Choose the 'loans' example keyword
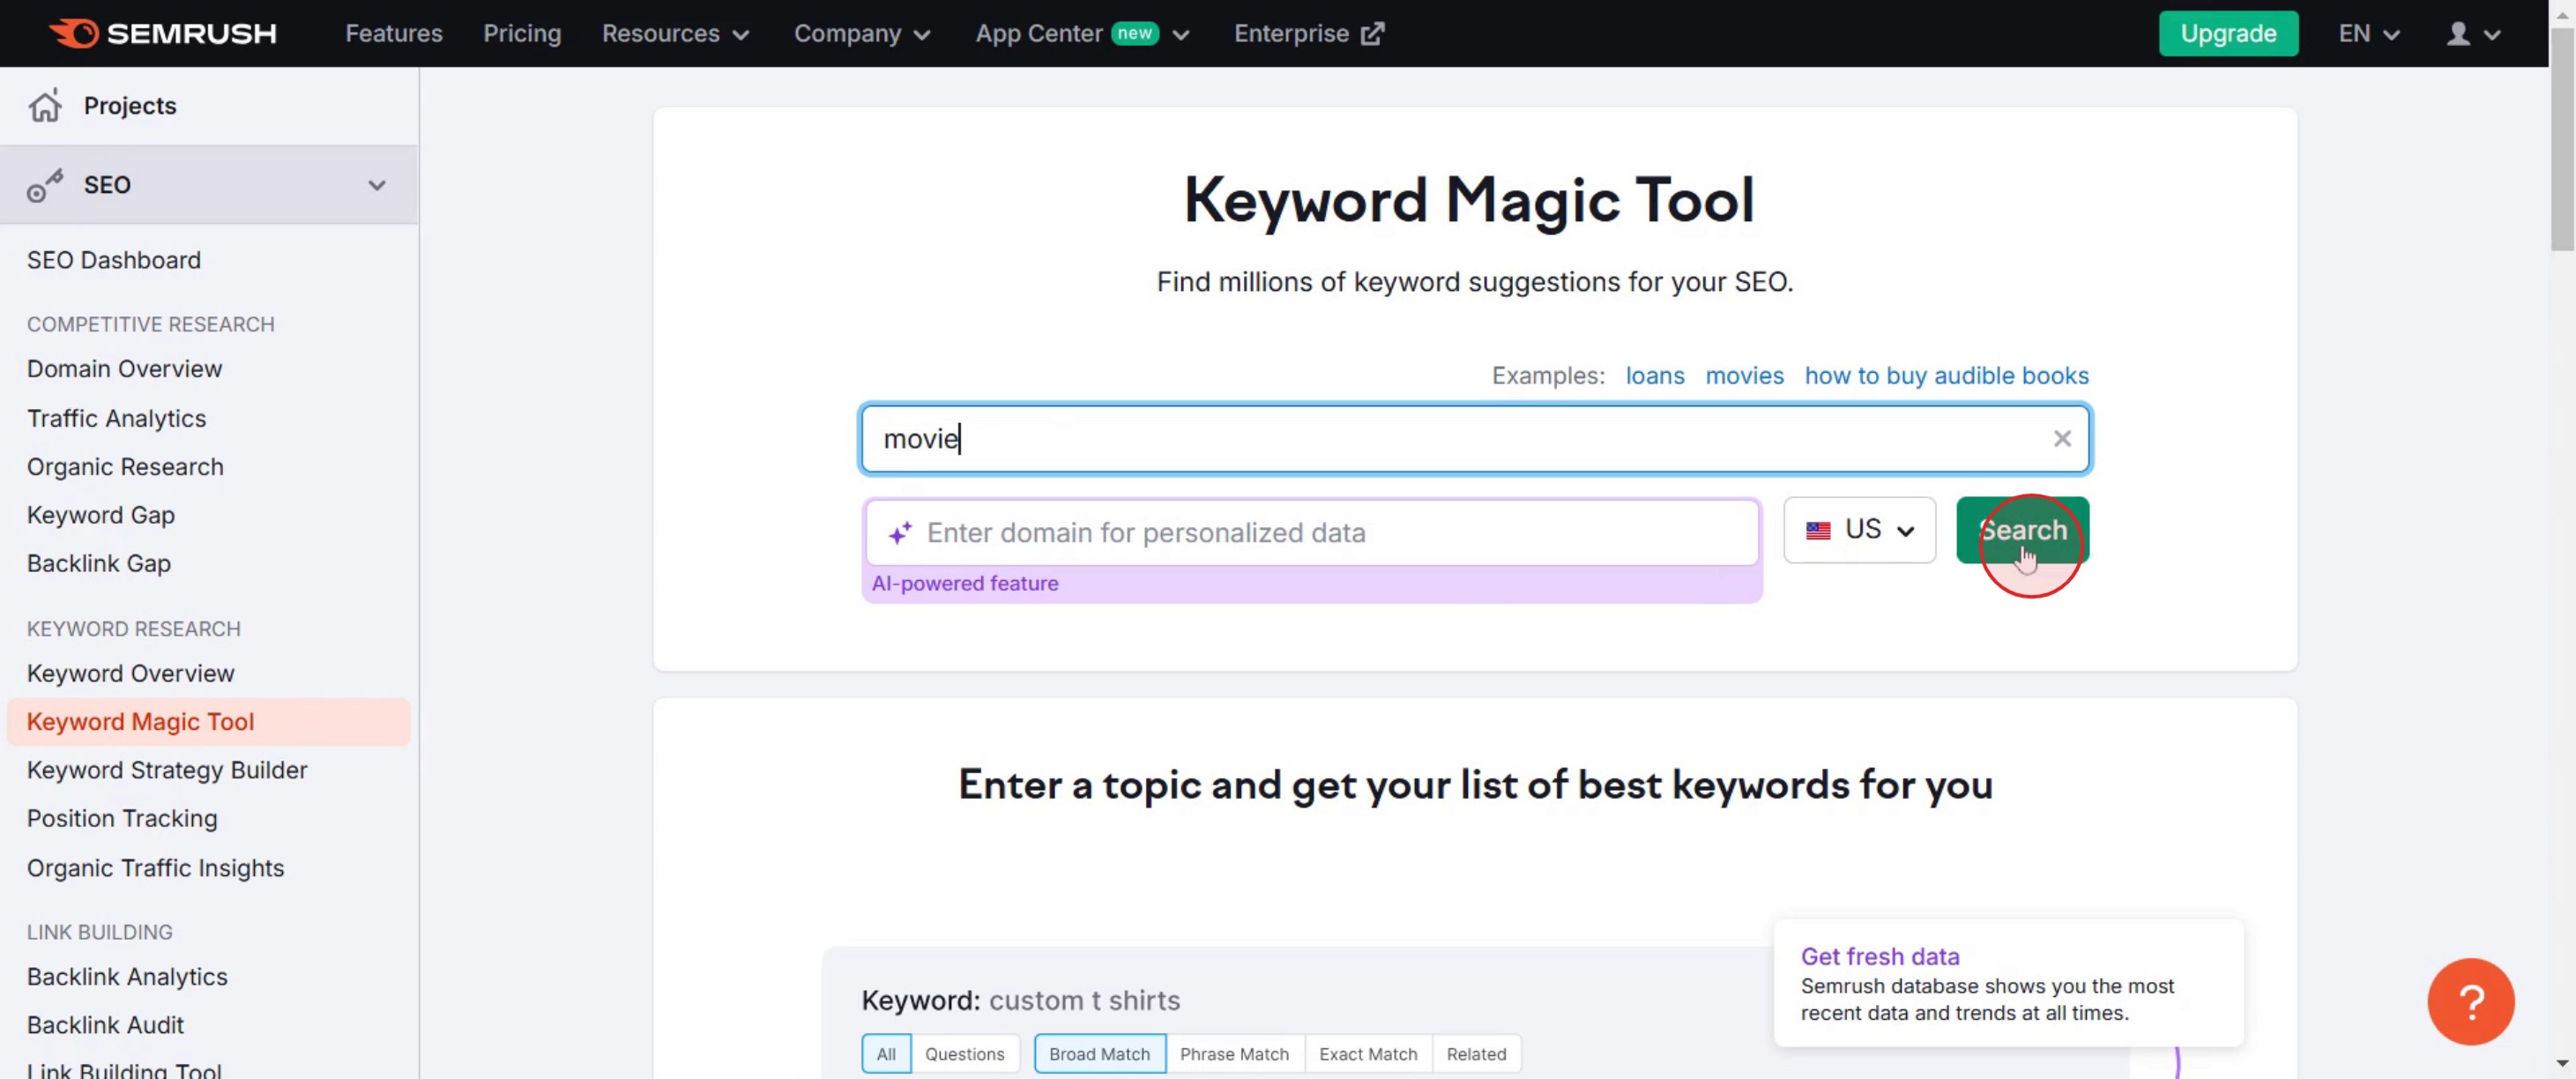This screenshot has width=2576, height=1079. pos(1654,376)
